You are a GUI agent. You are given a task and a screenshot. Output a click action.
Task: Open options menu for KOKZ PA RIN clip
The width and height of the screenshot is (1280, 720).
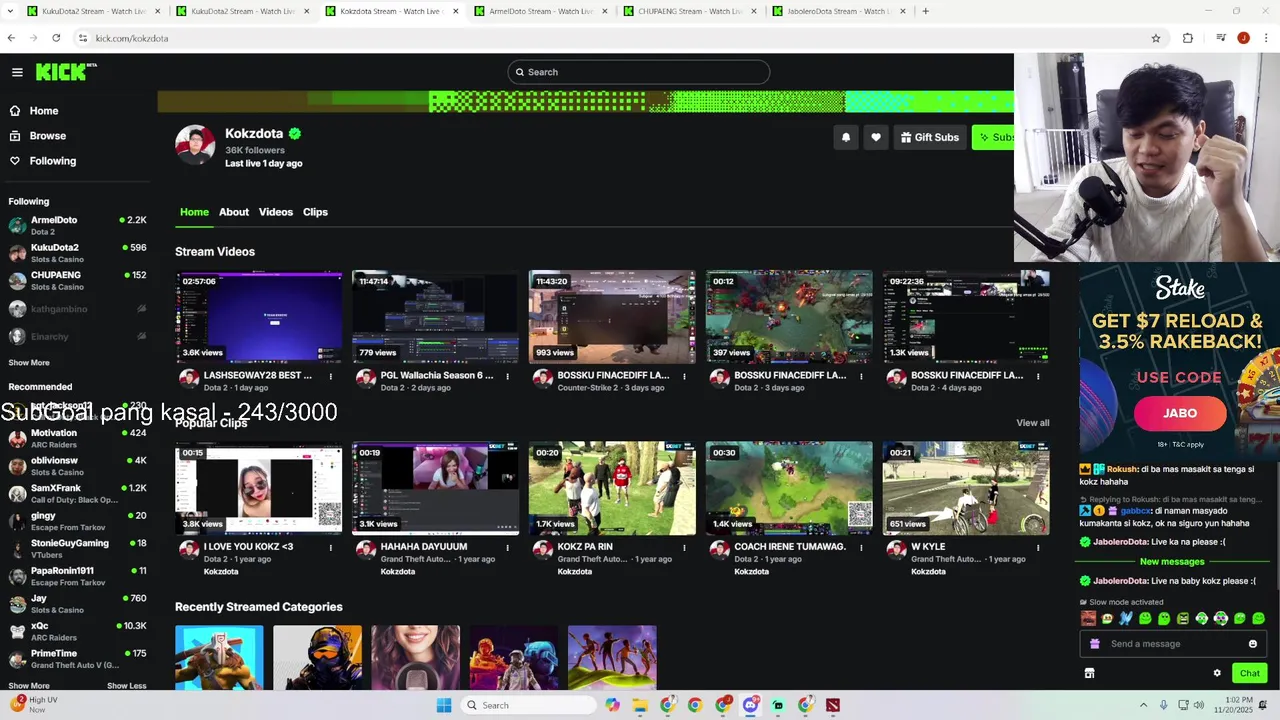point(684,547)
